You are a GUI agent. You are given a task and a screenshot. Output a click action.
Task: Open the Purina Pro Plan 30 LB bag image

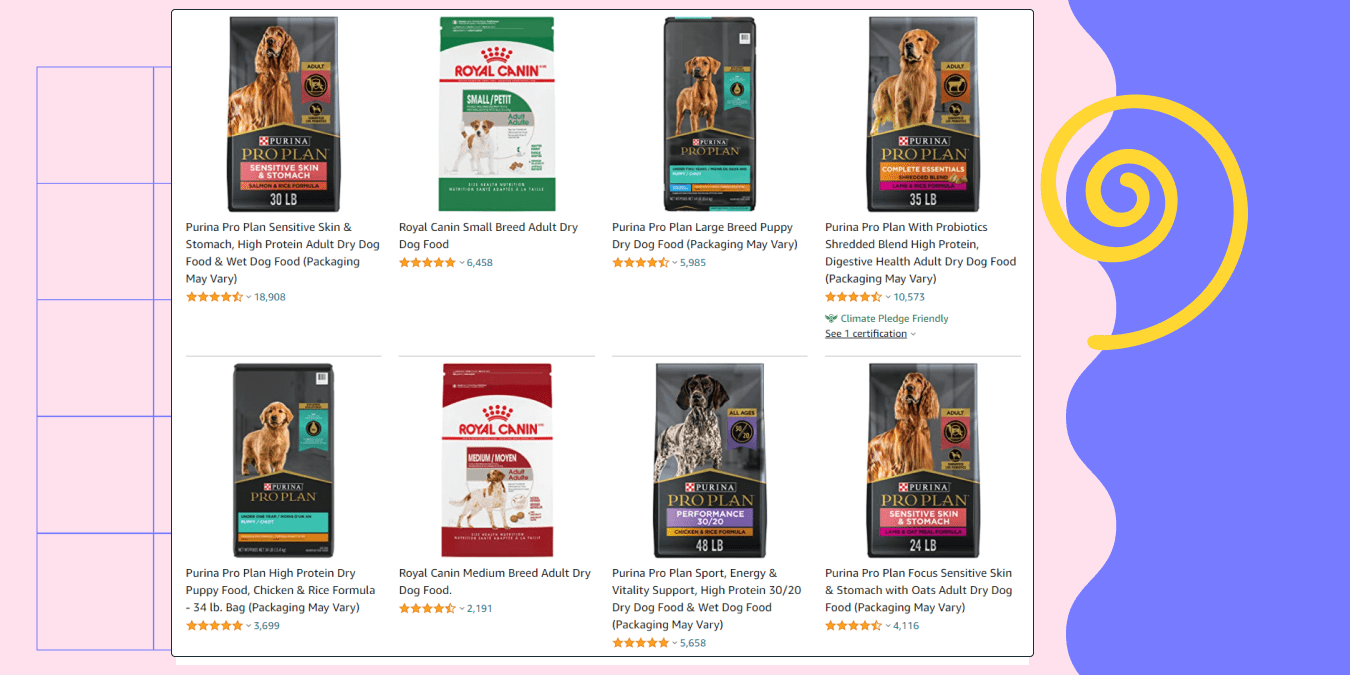pyautogui.click(x=283, y=114)
